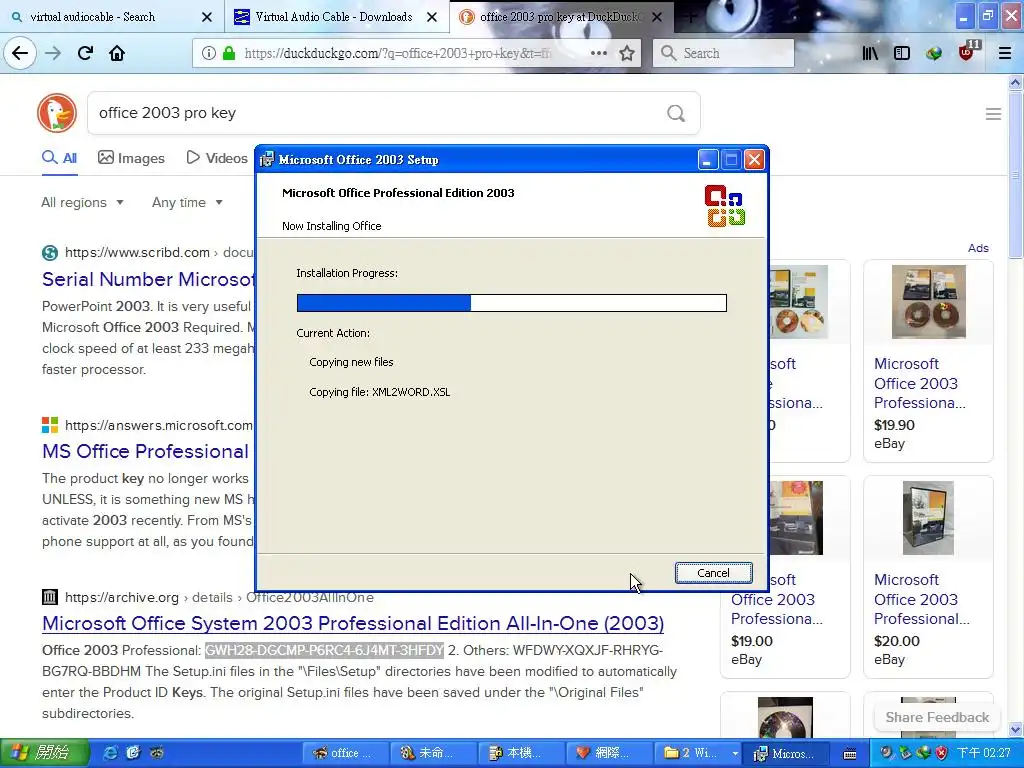Image resolution: width=1024 pixels, height=768 pixels.
Task: Switch to the office taskbar window
Action: pos(345,753)
